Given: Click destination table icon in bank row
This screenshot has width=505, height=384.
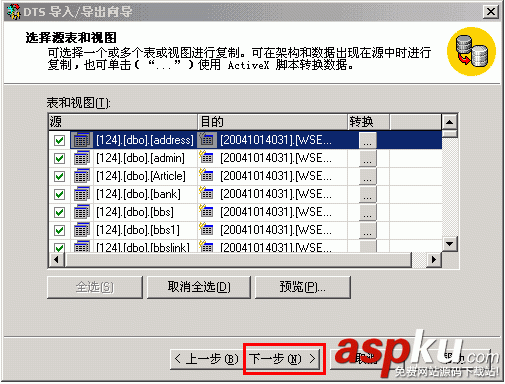Looking at the screenshot, I should tap(206, 193).
